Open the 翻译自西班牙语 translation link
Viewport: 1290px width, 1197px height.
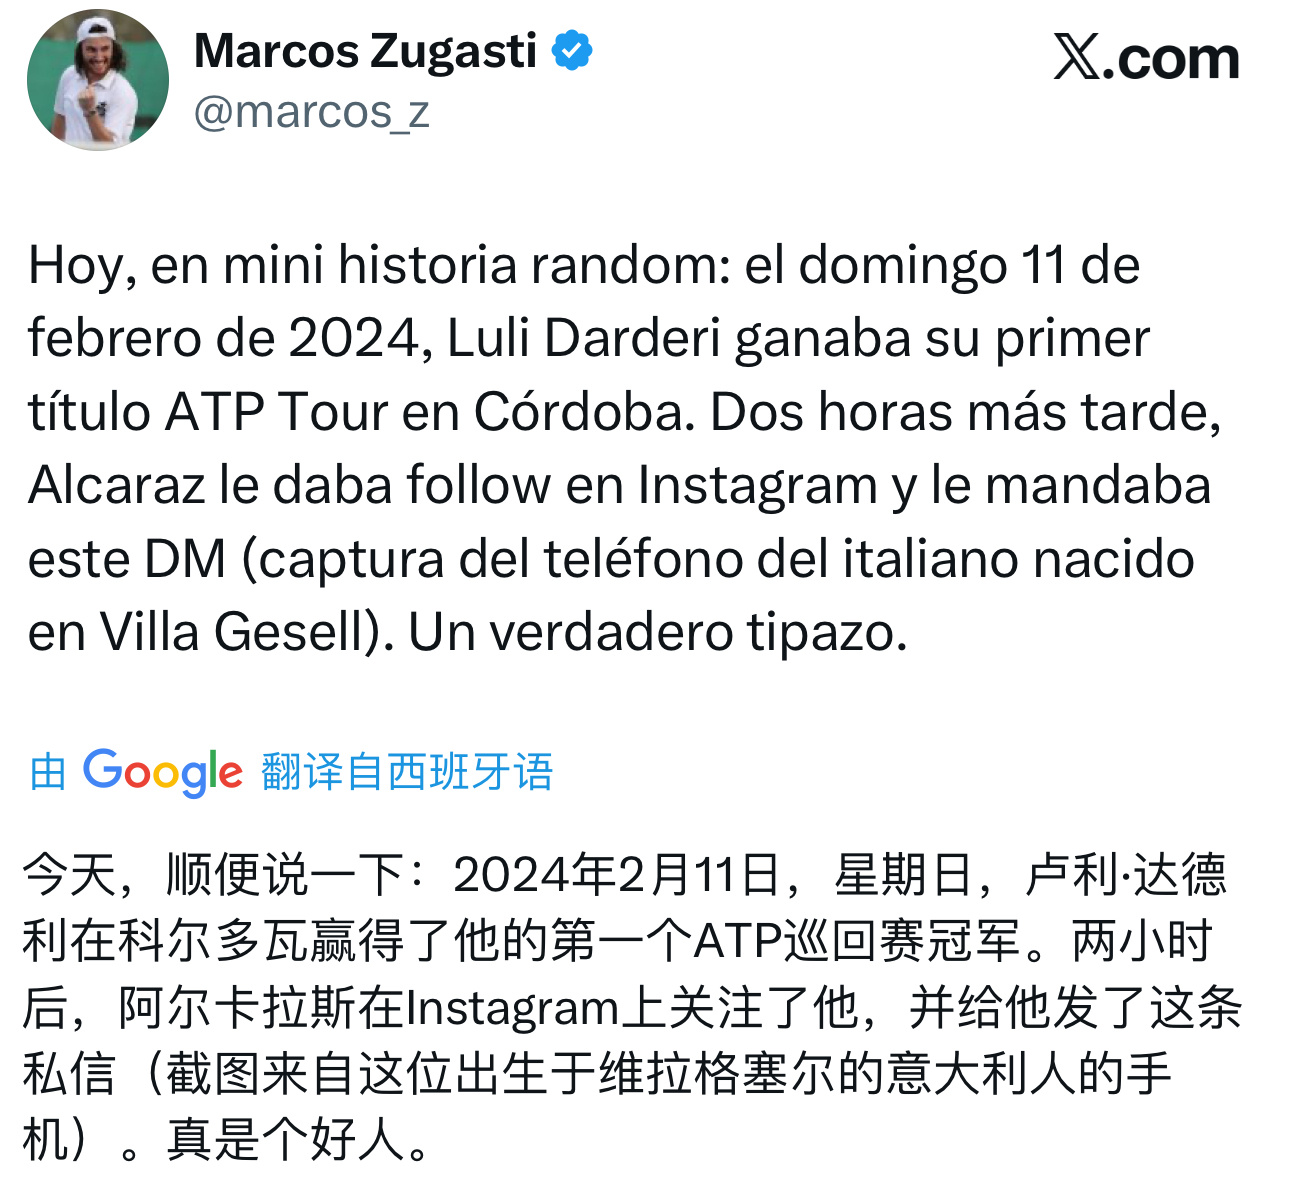coord(407,772)
